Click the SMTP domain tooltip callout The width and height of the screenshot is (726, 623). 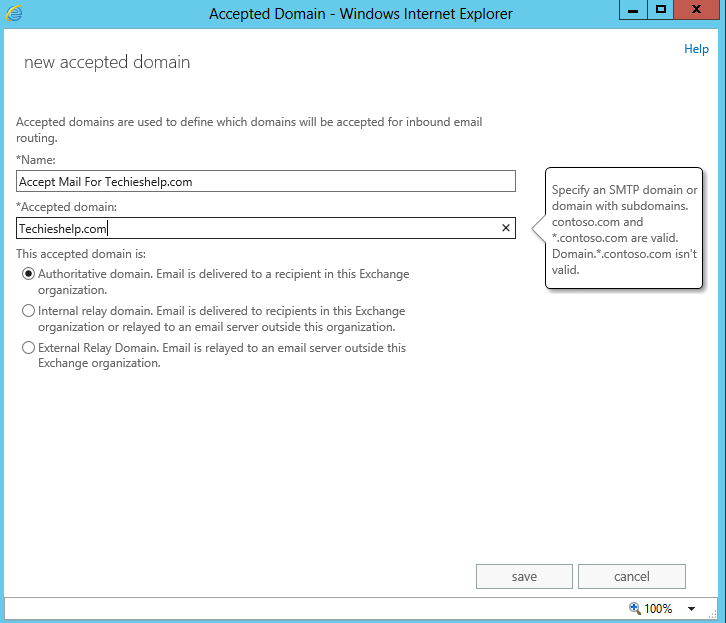coord(624,229)
